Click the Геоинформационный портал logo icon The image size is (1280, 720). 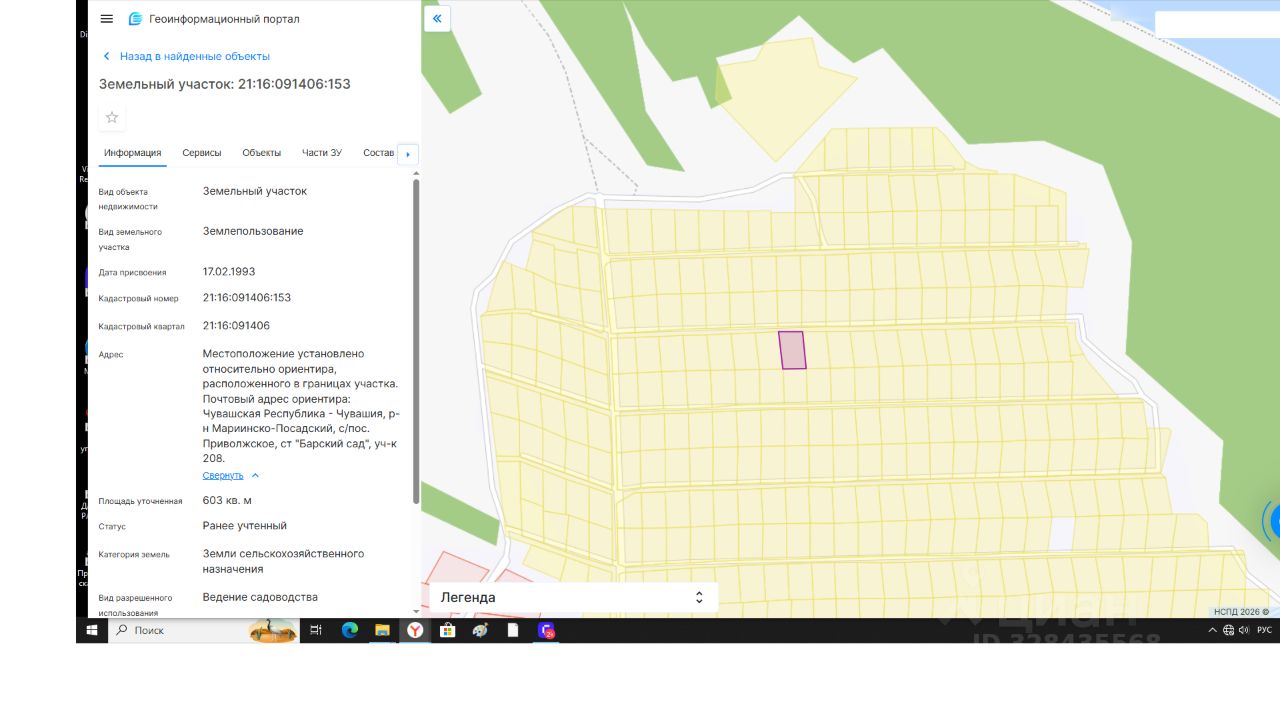135,19
